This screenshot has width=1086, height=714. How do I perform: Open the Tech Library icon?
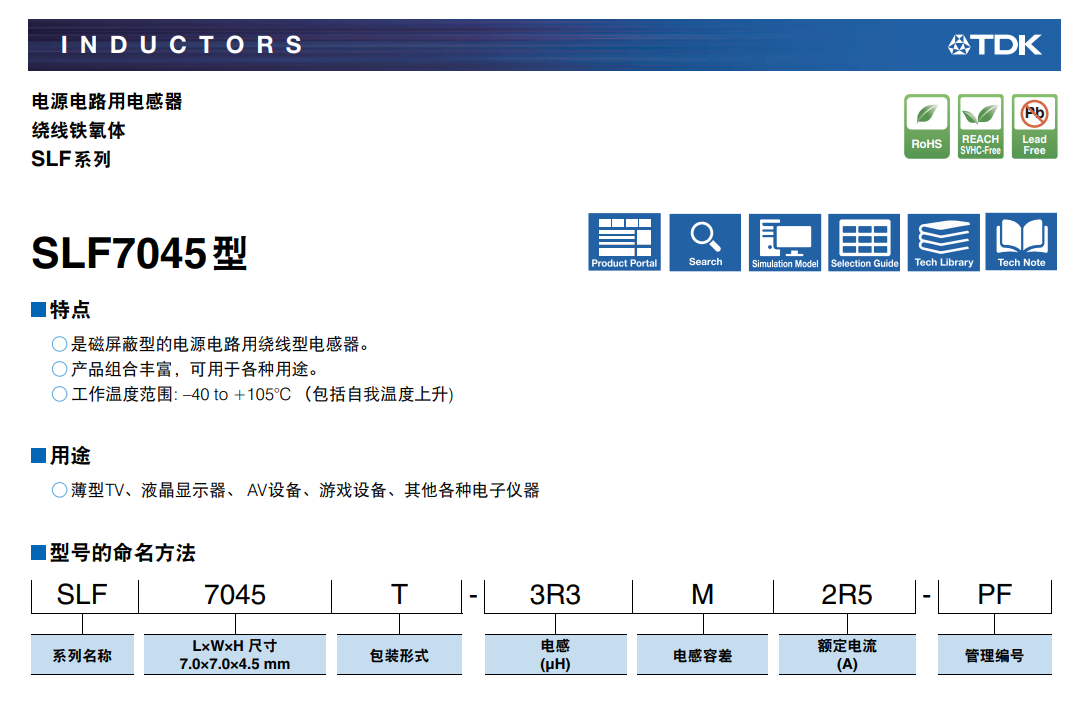pyautogui.click(x=943, y=242)
